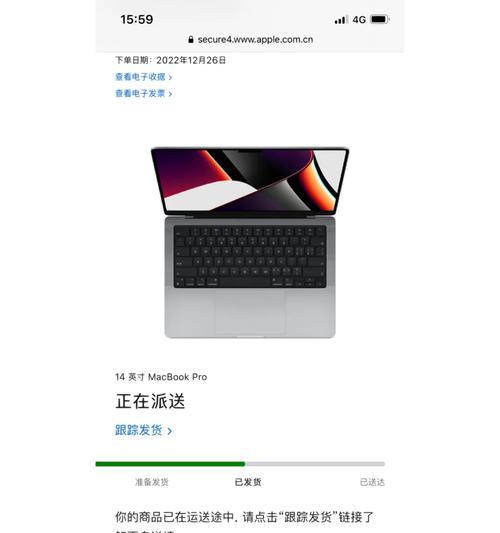Select the 已送达 progress step
Screen dimensions: 500x533
(372, 482)
